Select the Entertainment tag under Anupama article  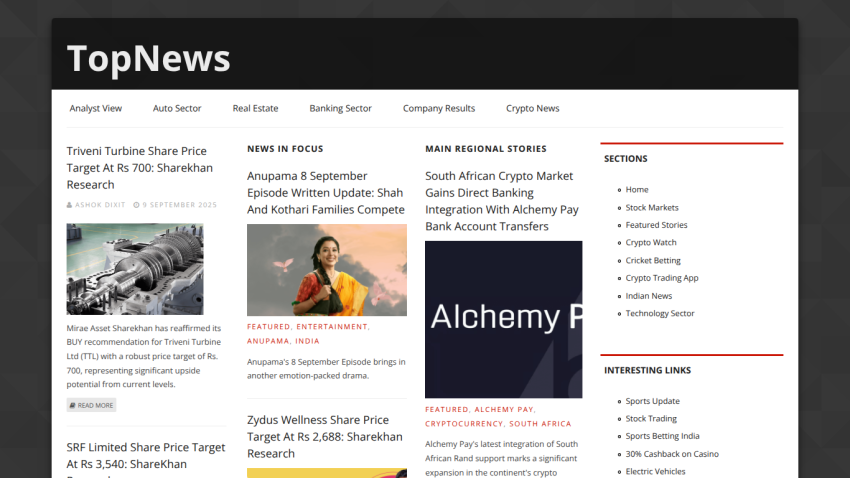(332, 327)
